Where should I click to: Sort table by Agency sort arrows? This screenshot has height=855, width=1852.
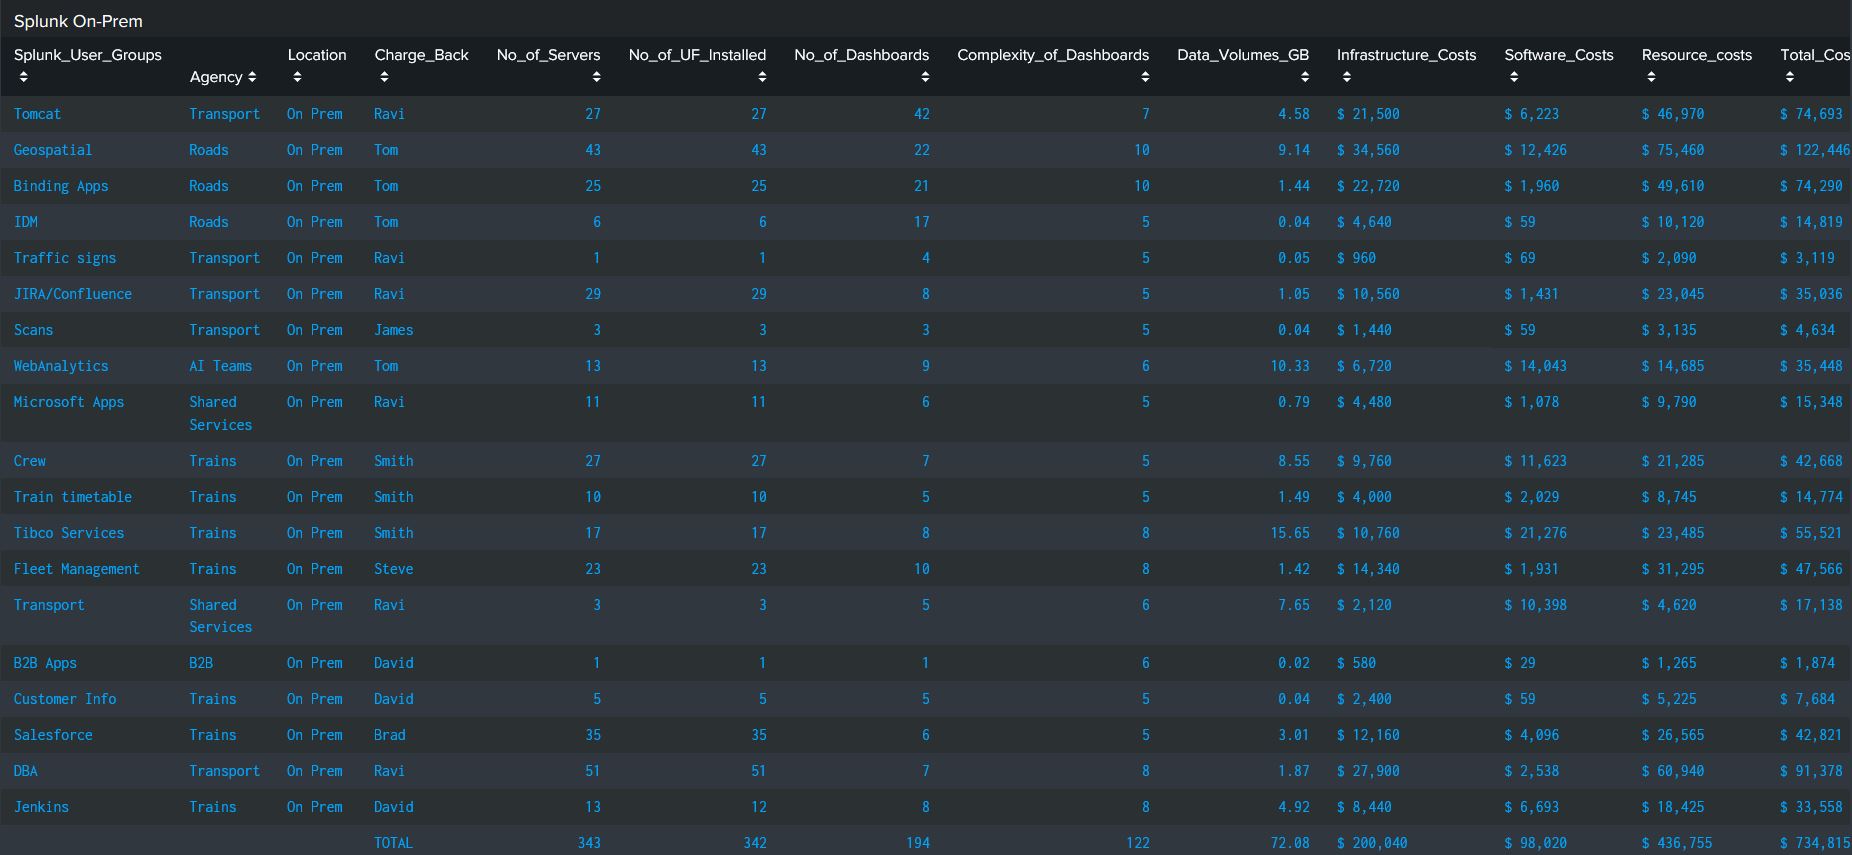pos(252,77)
